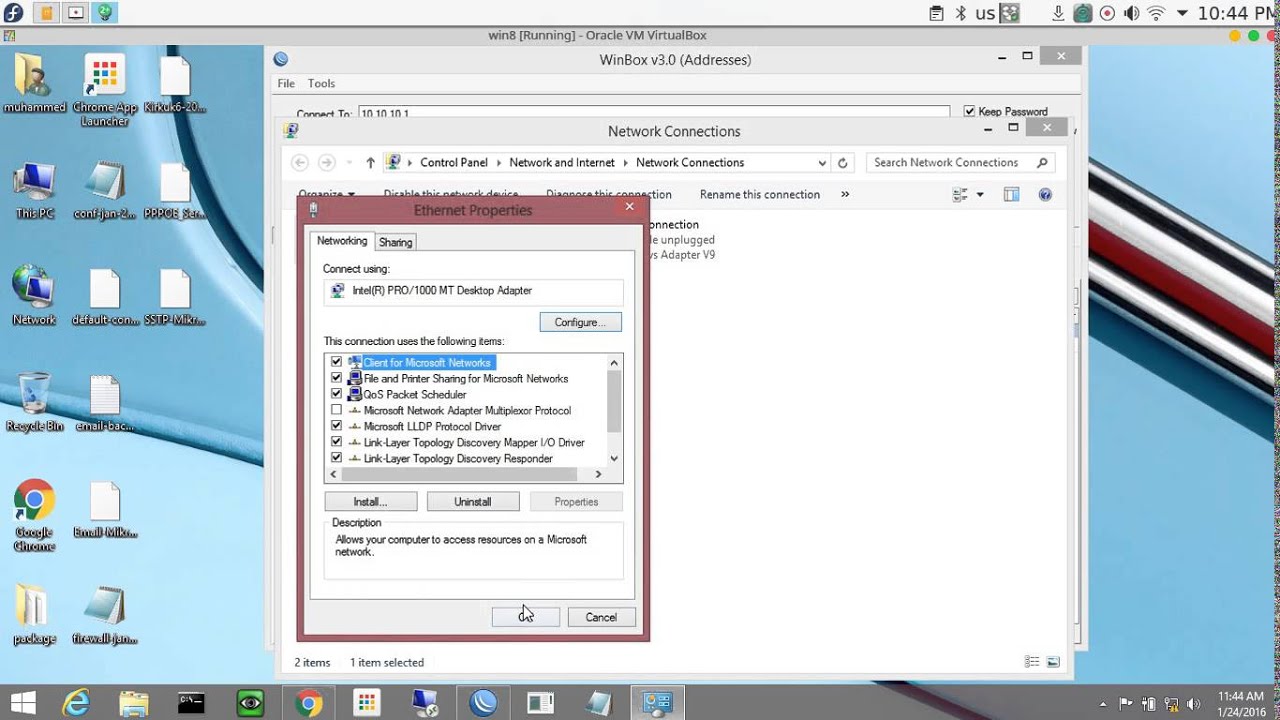Click the Wi-Fi icon in the host panel

point(1156,13)
